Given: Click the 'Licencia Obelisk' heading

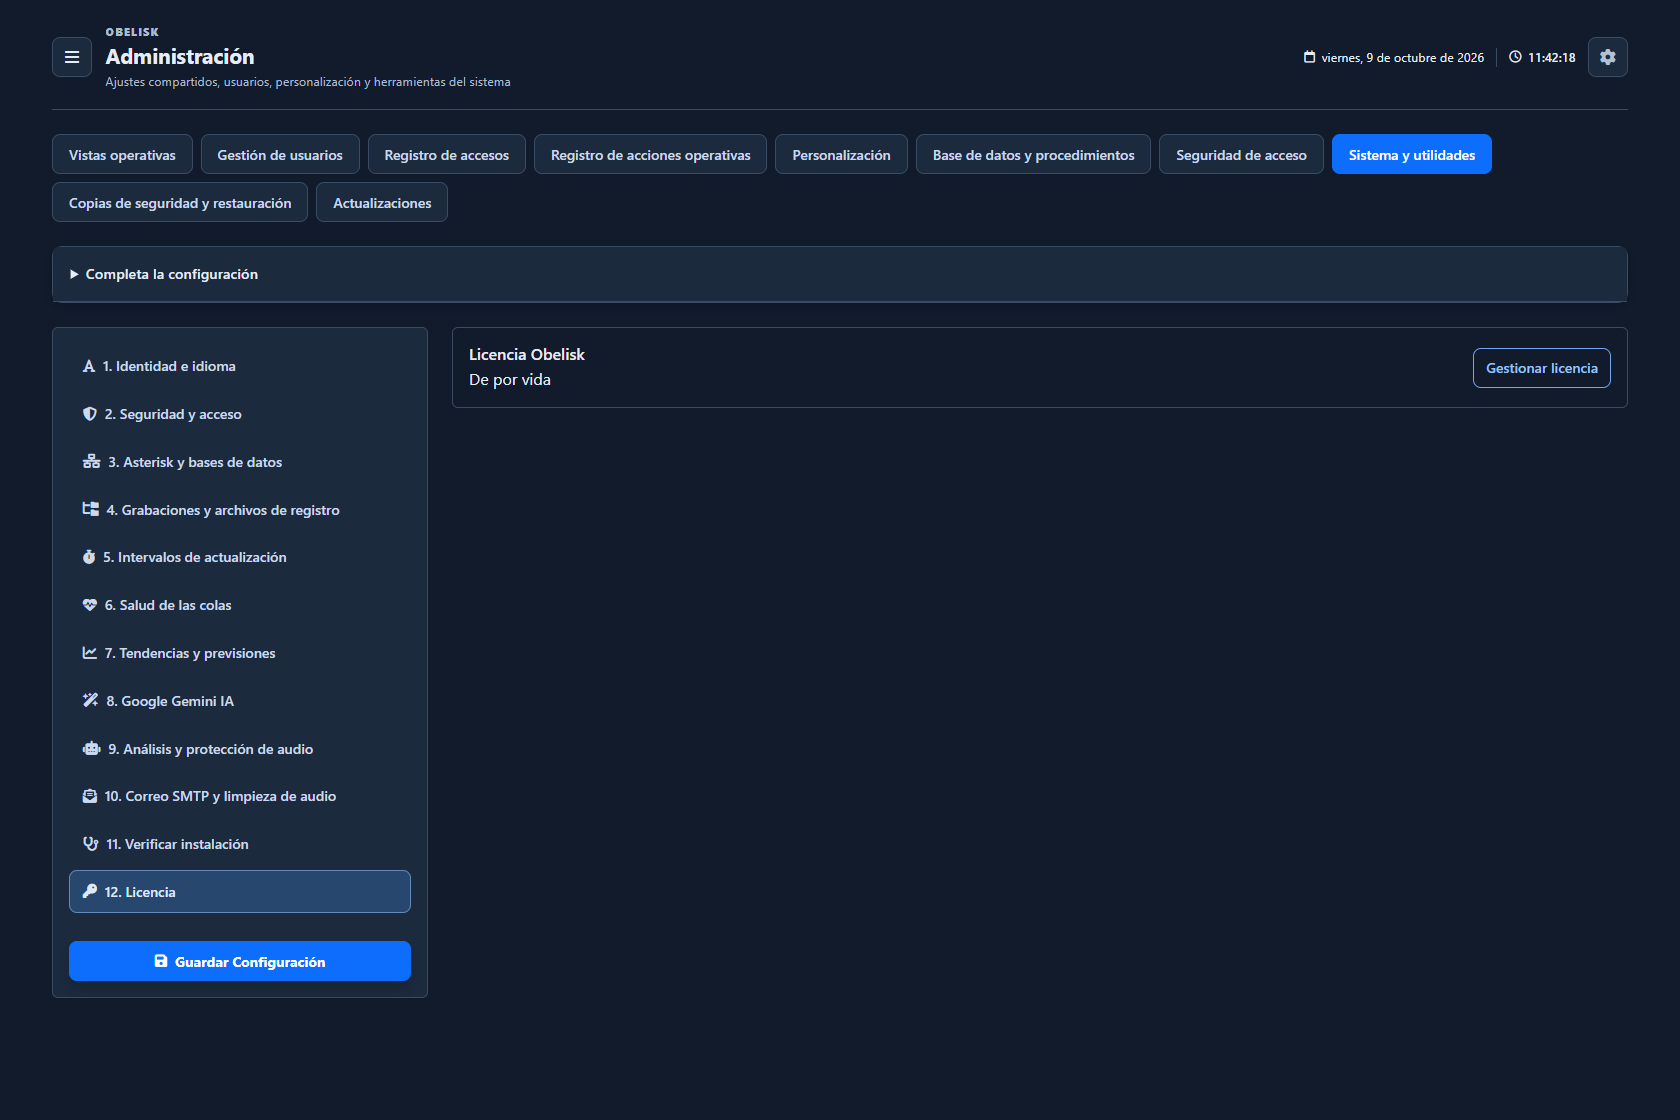Looking at the screenshot, I should pos(527,354).
